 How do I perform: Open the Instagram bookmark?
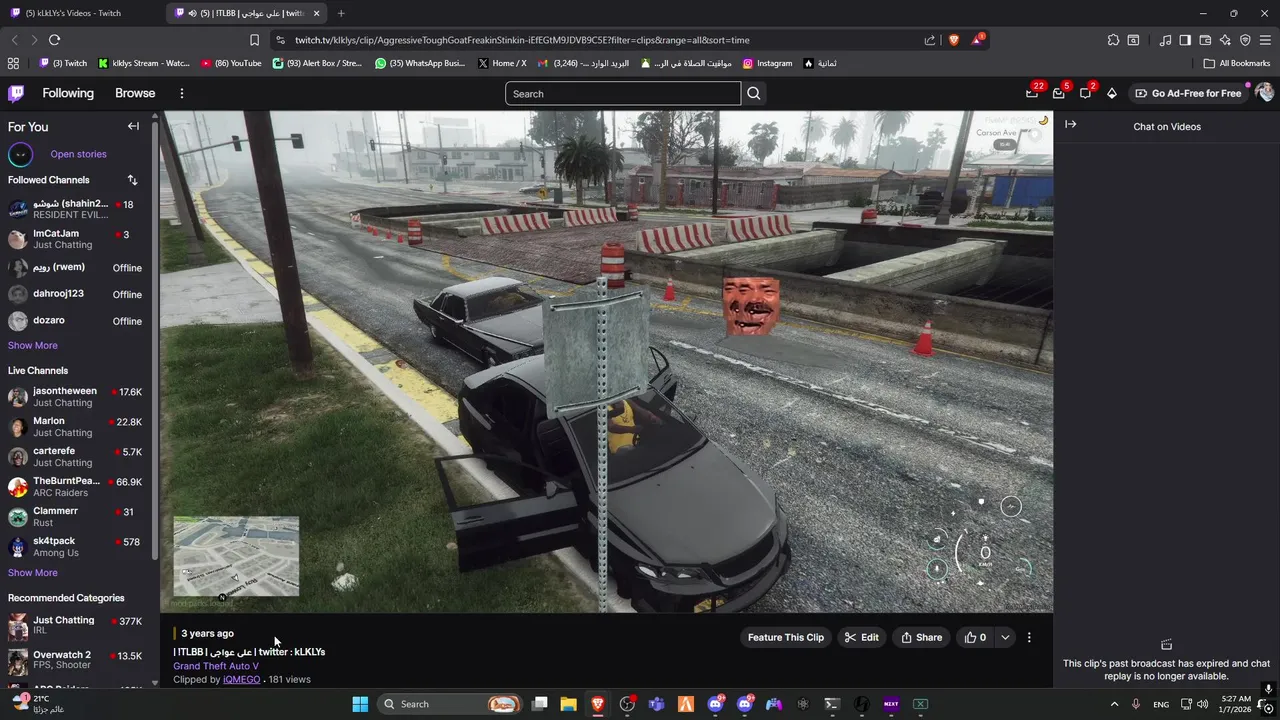pos(767,63)
